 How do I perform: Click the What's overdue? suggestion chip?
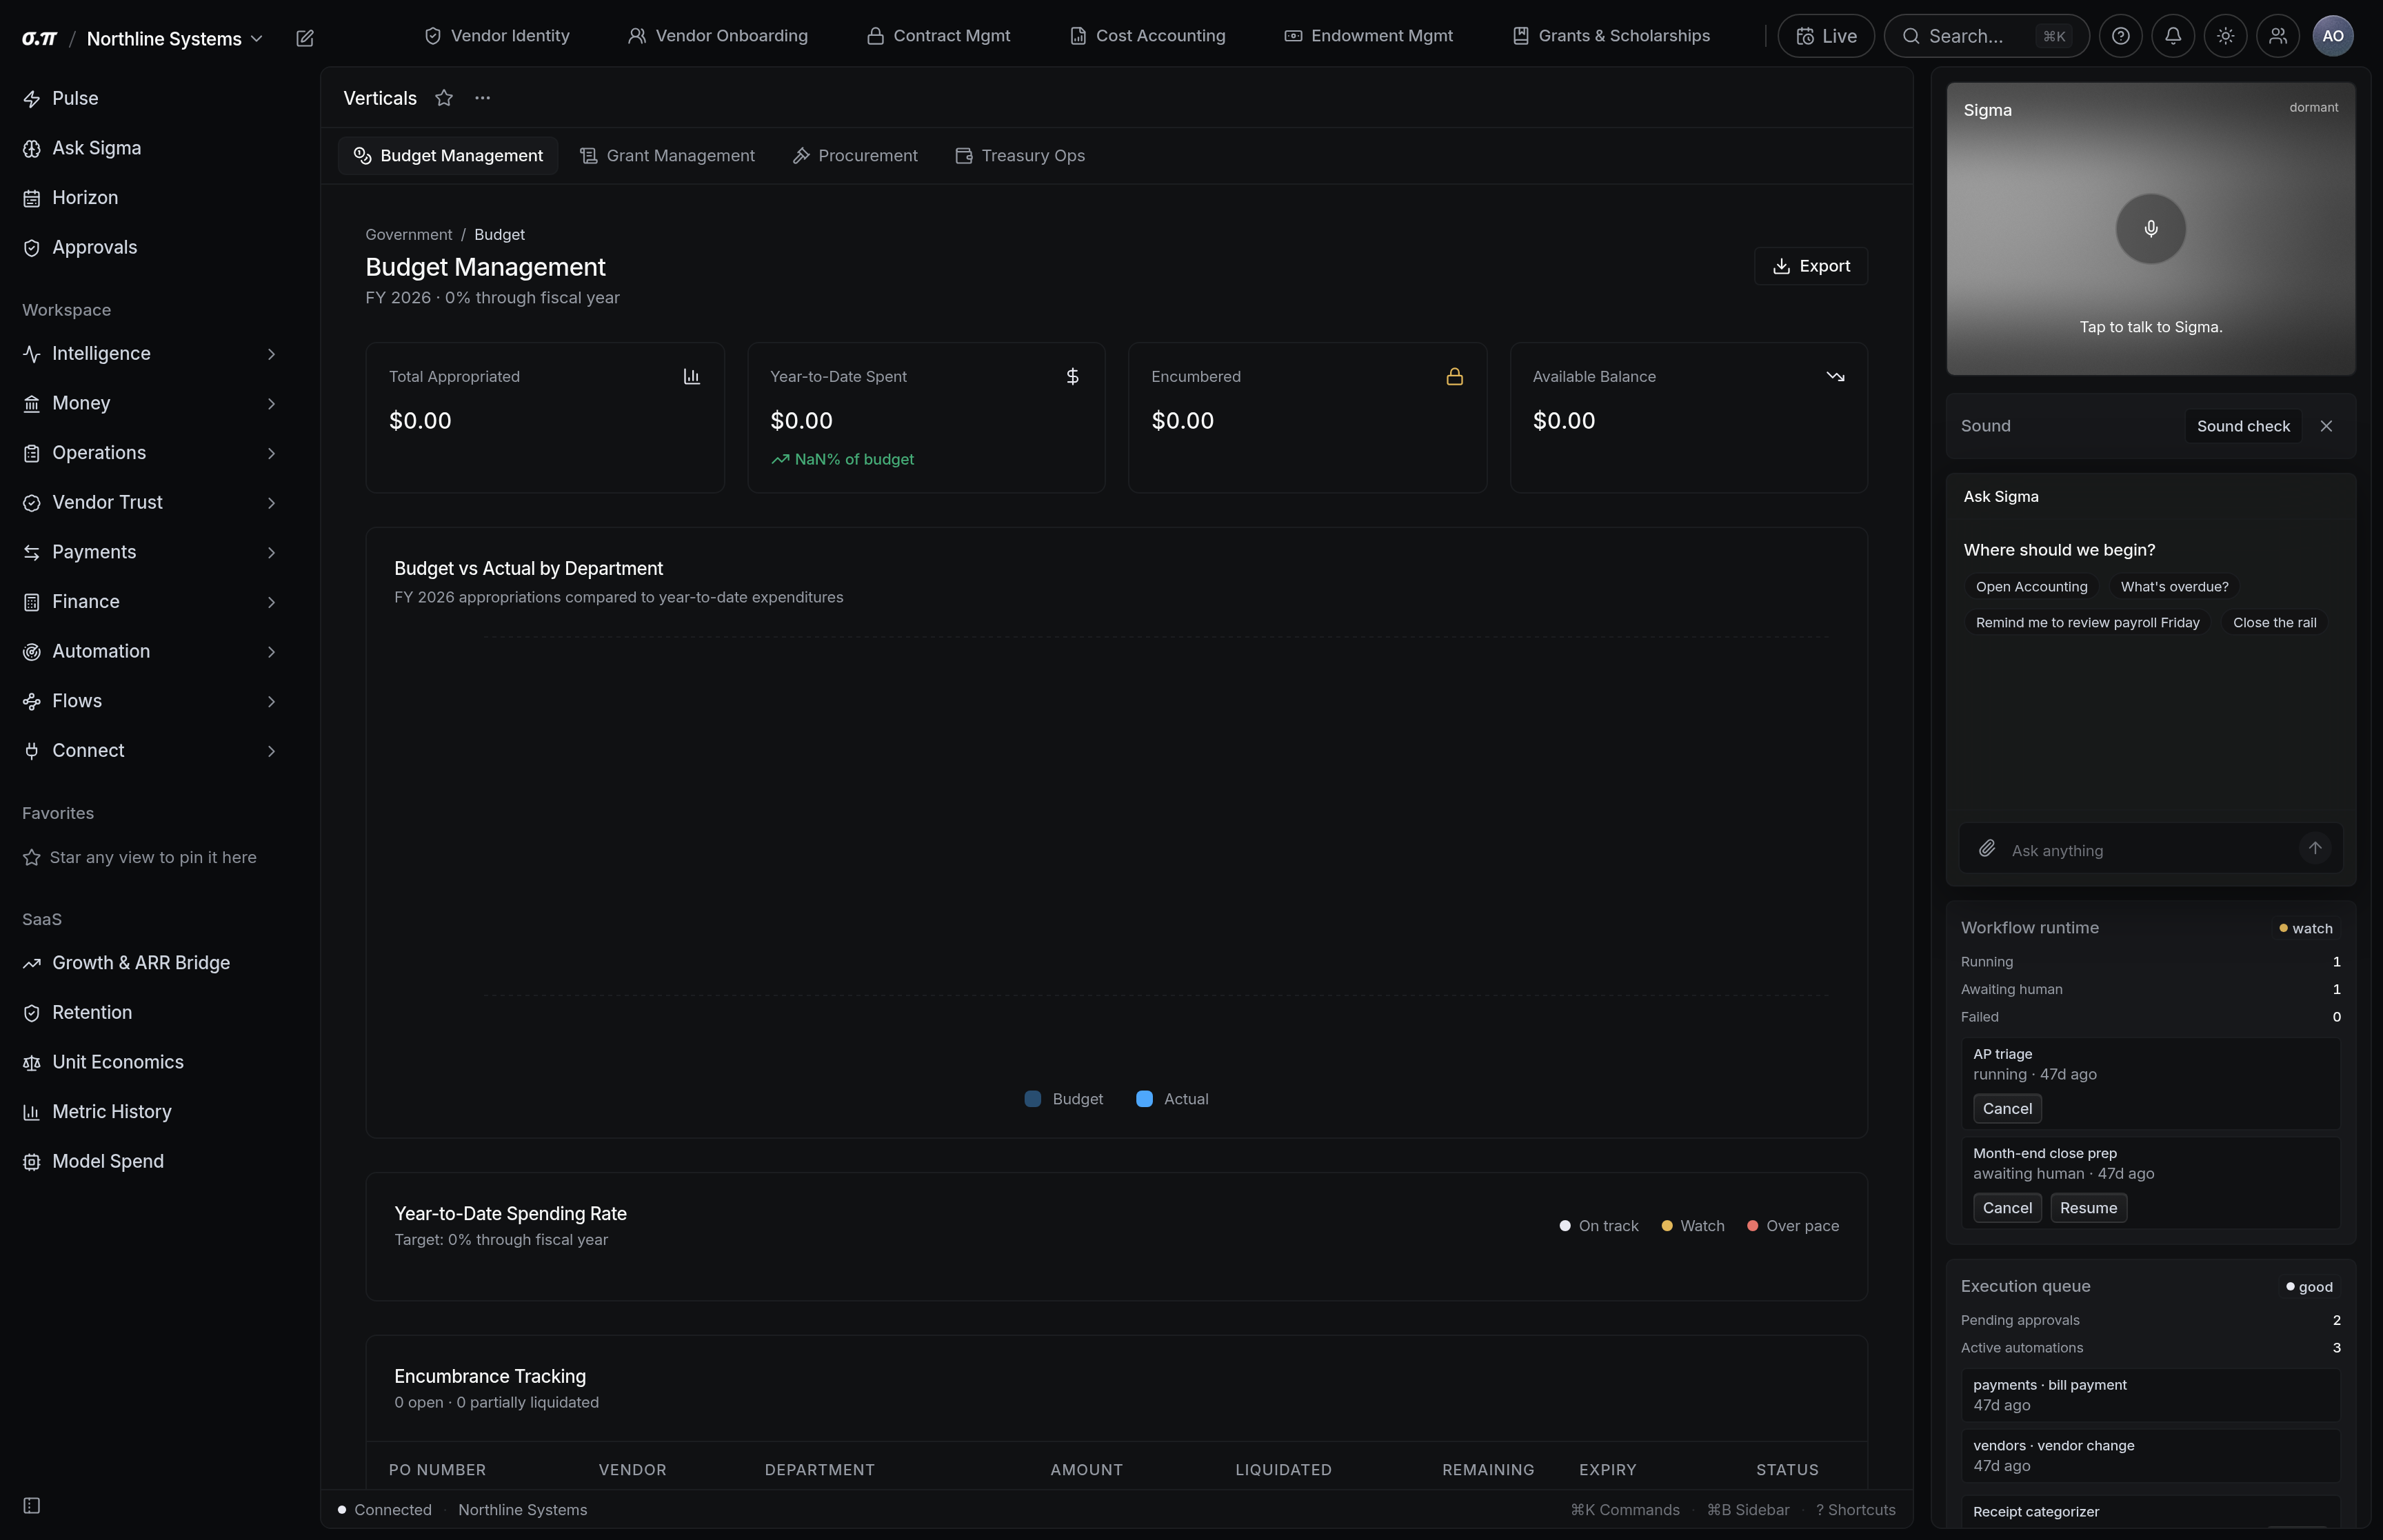coord(2174,587)
